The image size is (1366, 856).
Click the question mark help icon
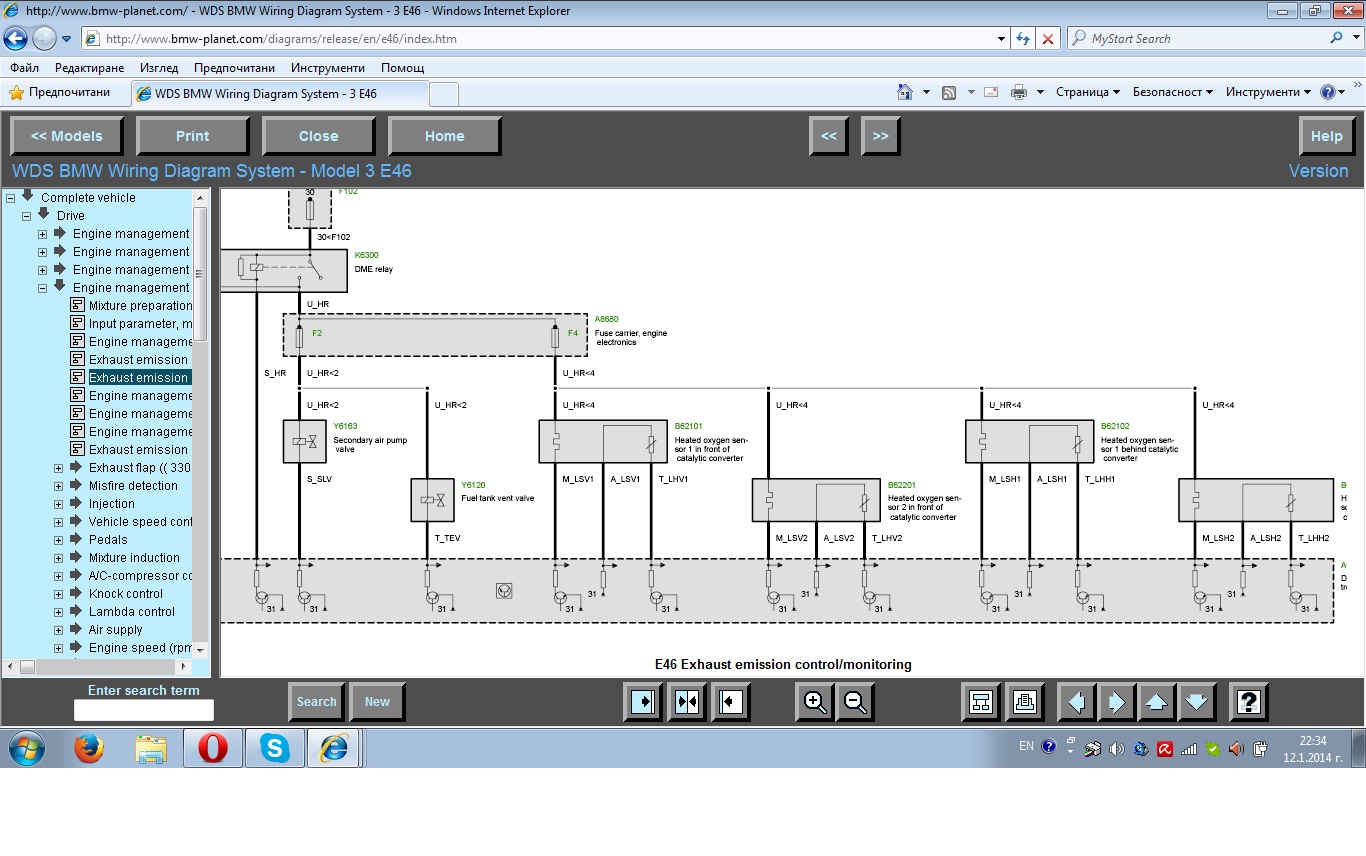[1249, 702]
